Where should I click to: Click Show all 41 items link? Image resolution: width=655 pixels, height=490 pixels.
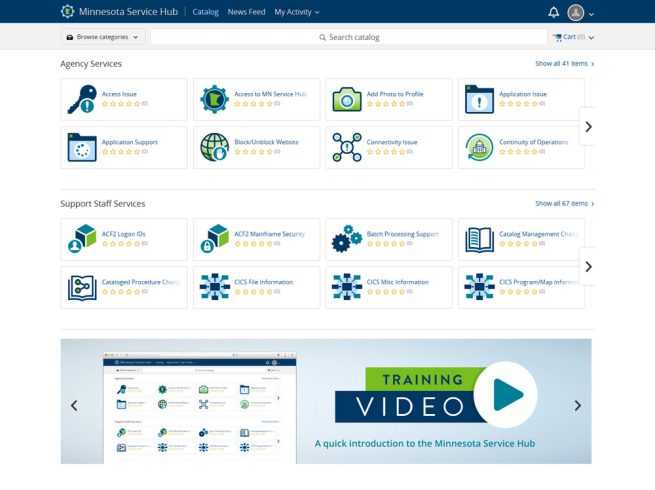coord(565,63)
